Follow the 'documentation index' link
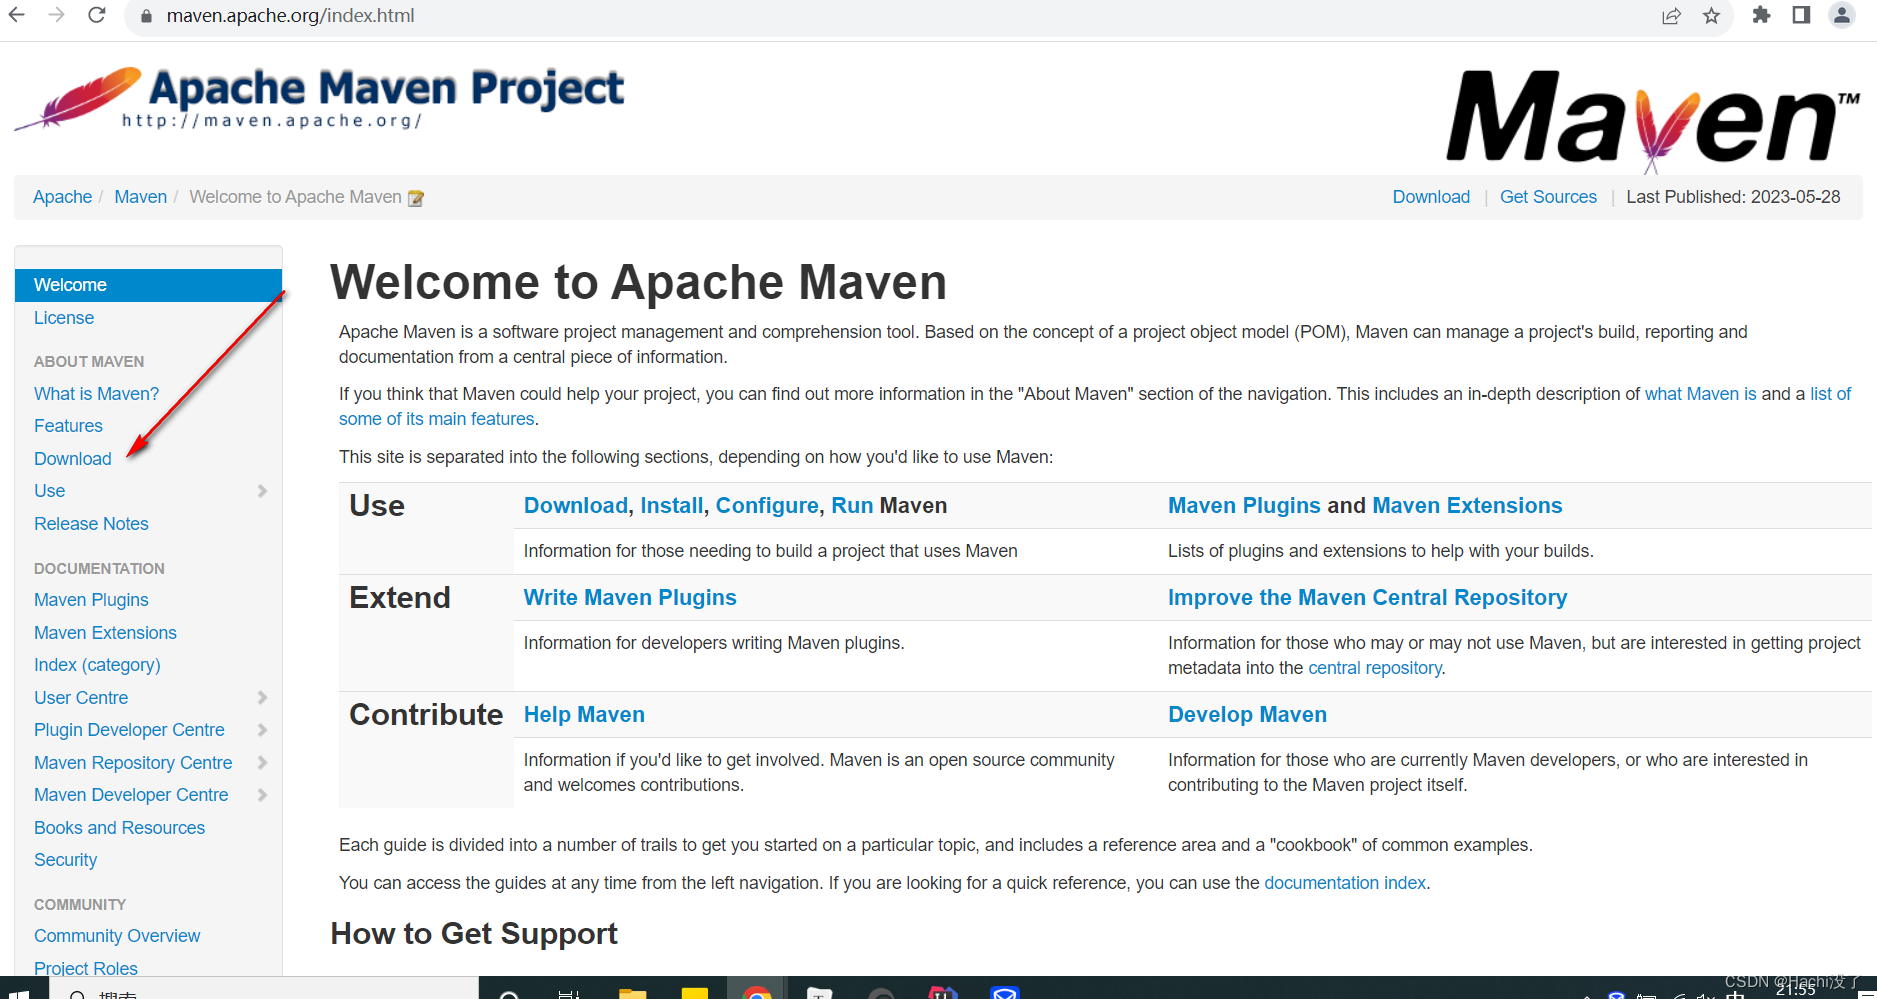 1345,883
